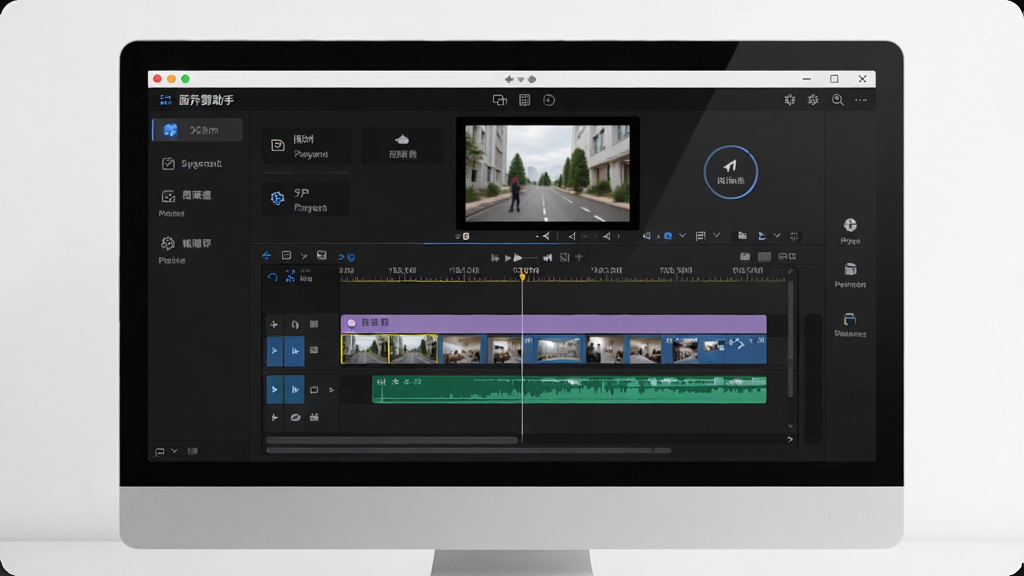
Task: Click the overlapping screens icon in top bar
Action: 500,100
